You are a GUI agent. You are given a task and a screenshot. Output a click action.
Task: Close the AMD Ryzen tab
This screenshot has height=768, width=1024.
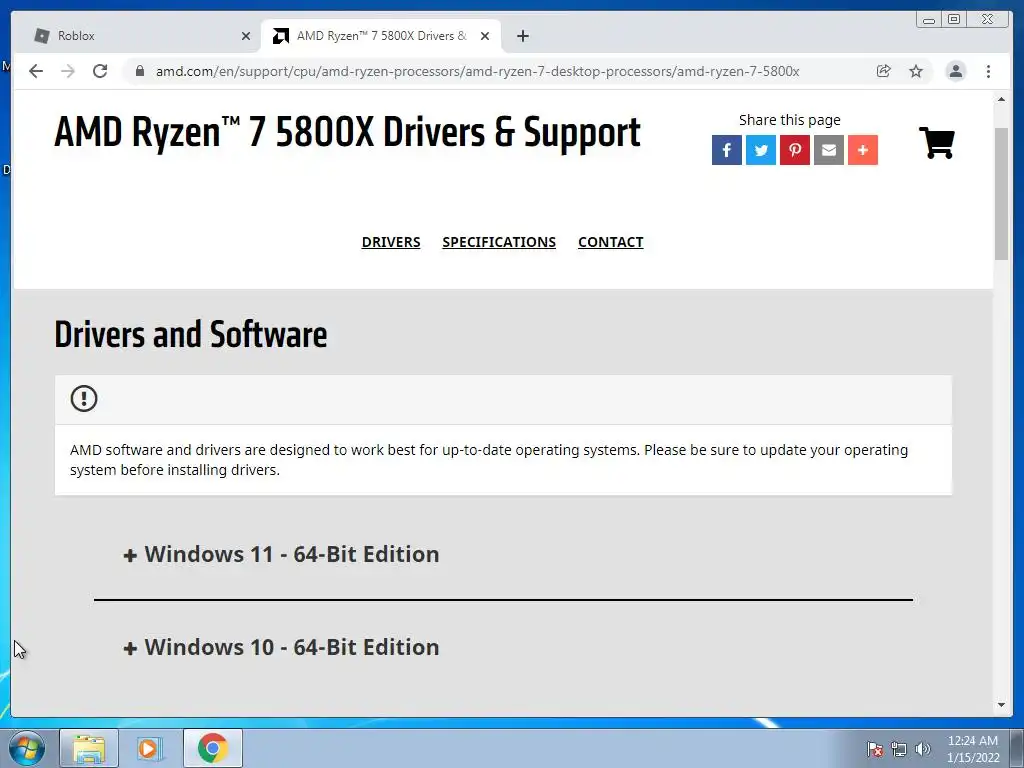pyautogui.click(x=485, y=36)
